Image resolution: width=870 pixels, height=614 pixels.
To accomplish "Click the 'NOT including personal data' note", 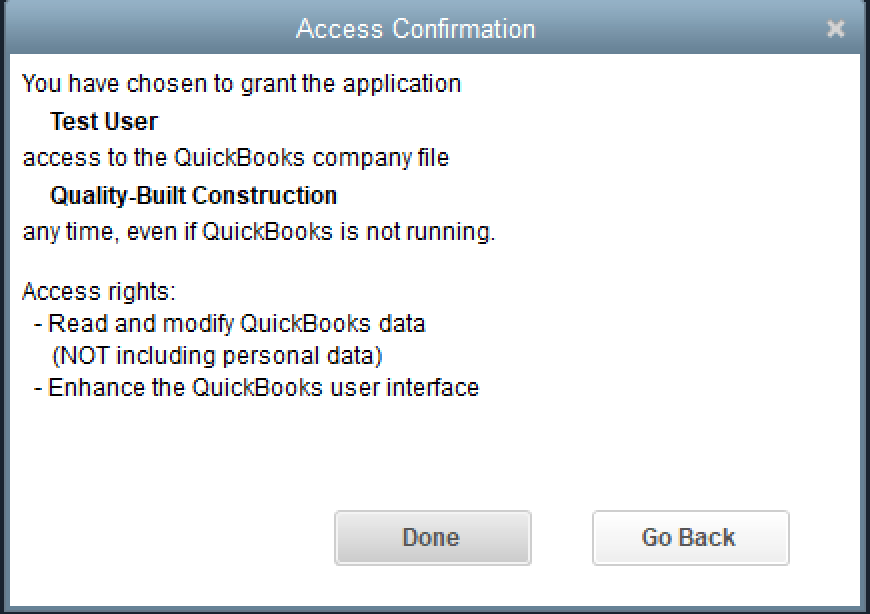I will (217, 355).
